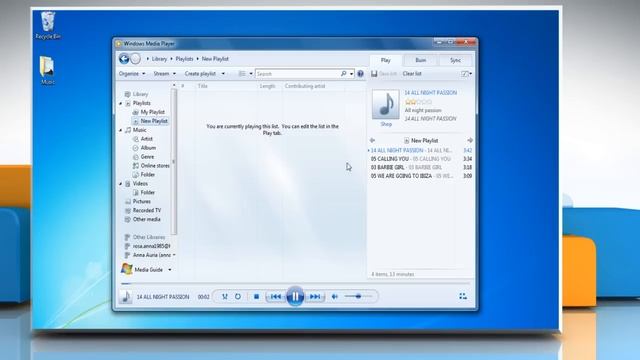
Task: Skip to the next track
Action: point(315,297)
